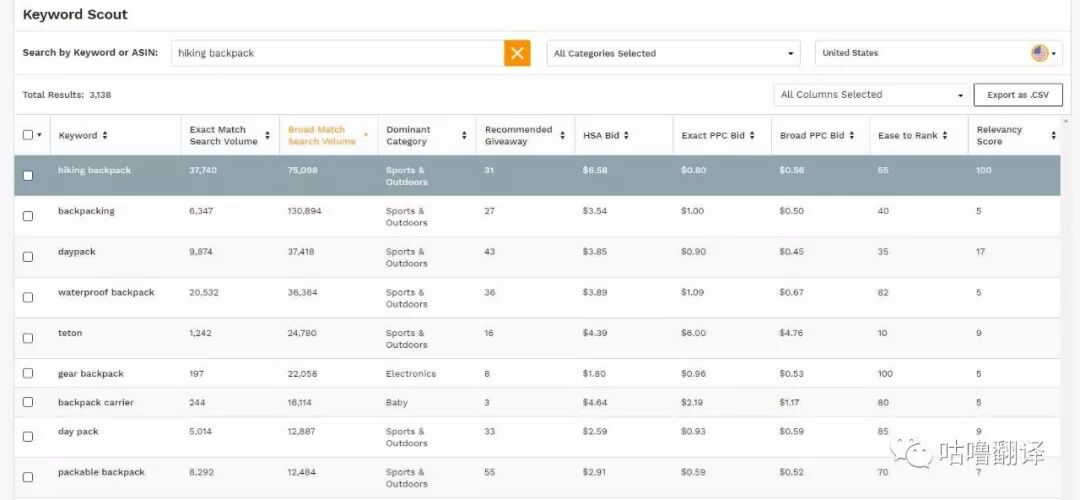Click the 'Electronics' category cell
Screen dimensions: 1080x500
point(411,373)
